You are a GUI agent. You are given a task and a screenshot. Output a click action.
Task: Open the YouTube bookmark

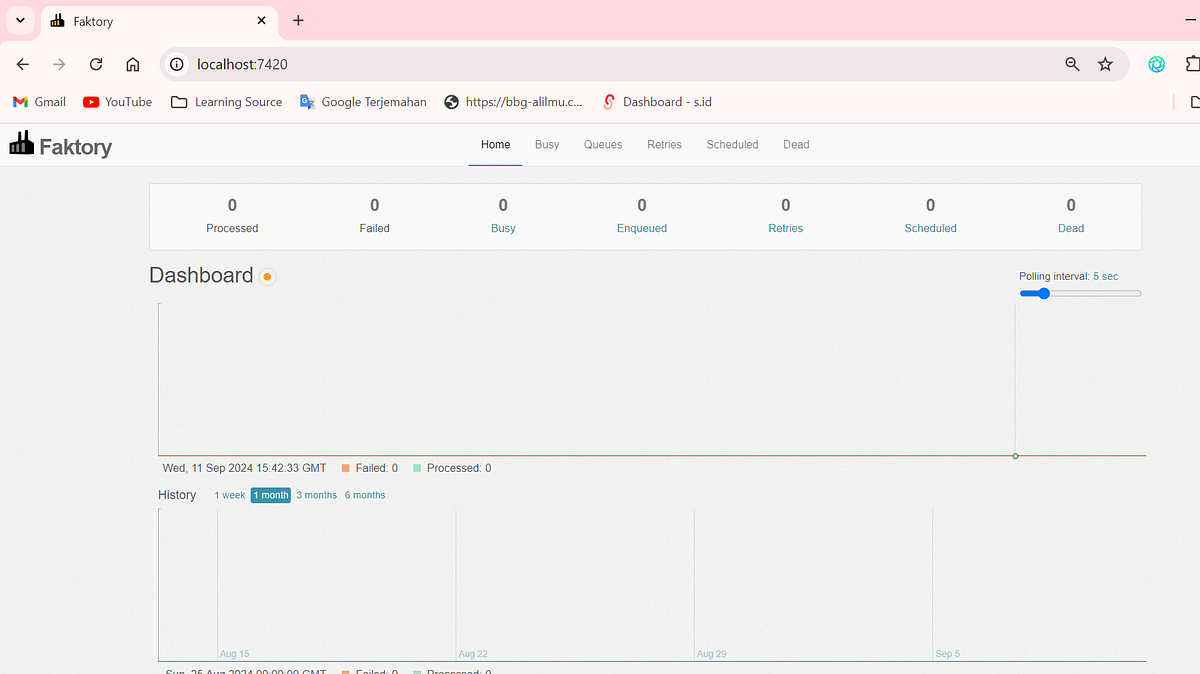pos(118,102)
